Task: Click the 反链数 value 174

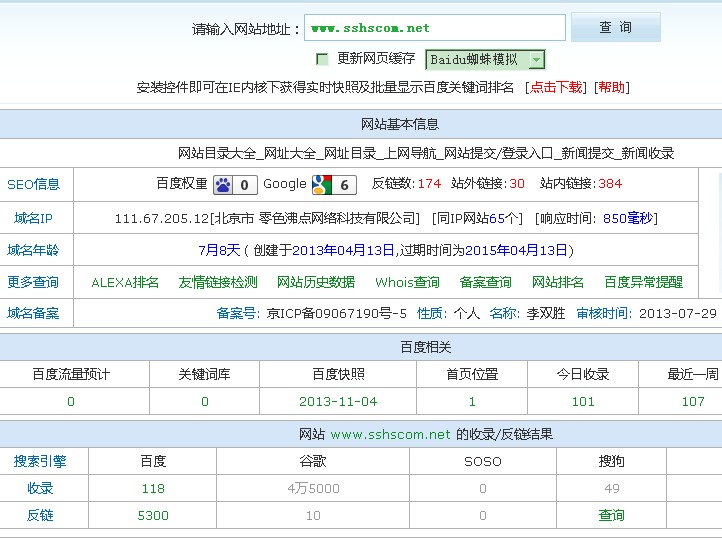Action: [x=429, y=184]
